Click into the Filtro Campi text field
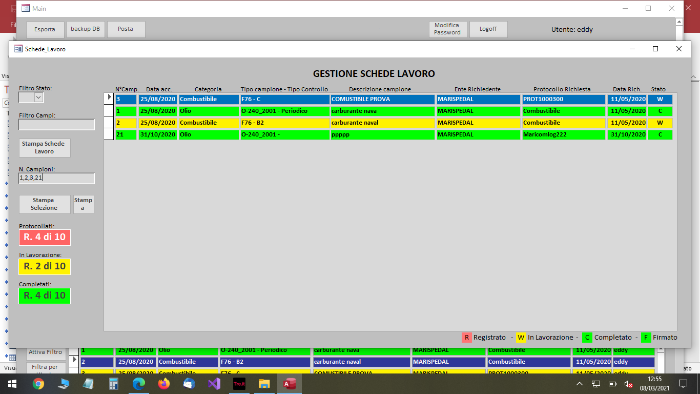Viewport: 700px width, 394px height. (57, 124)
